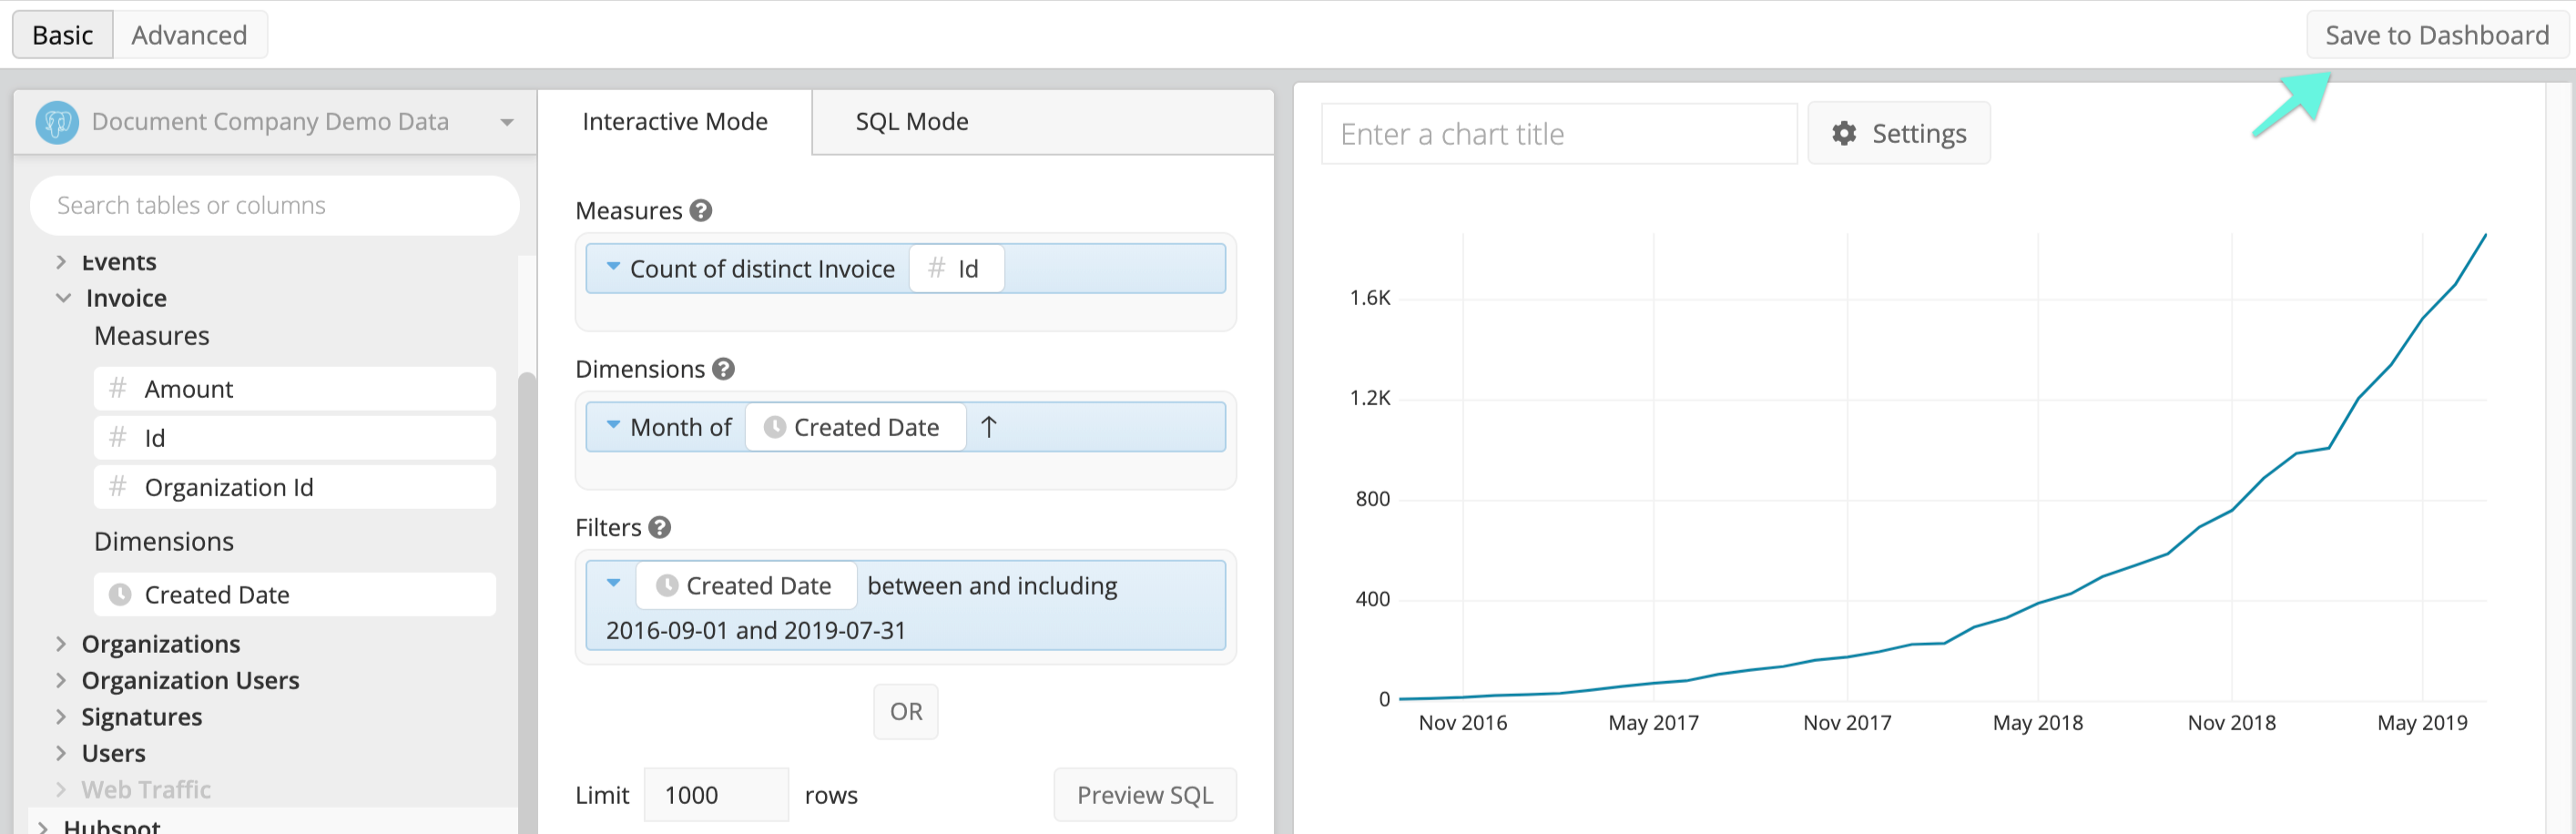Image resolution: width=2576 pixels, height=834 pixels.
Task: Click the Measures heading under Invoice
Action: tap(152, 336)
